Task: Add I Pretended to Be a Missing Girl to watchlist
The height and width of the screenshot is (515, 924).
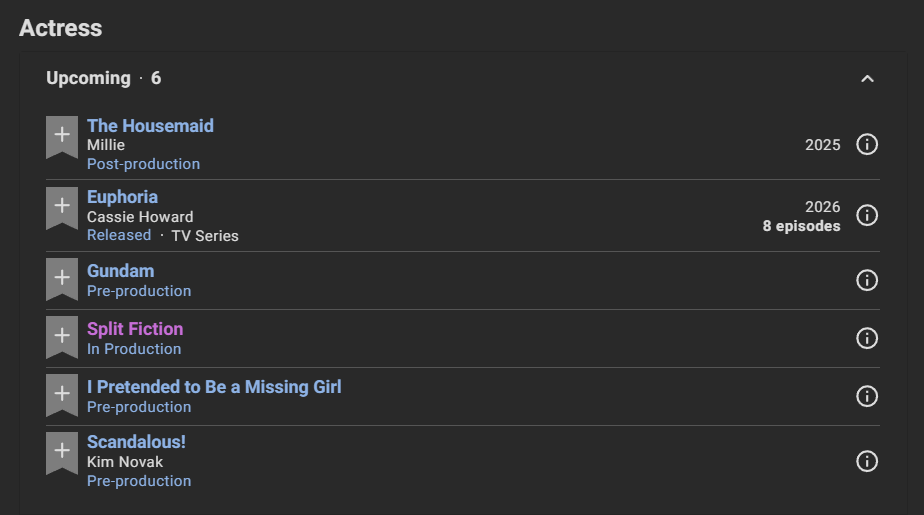Action: (62, 395)
